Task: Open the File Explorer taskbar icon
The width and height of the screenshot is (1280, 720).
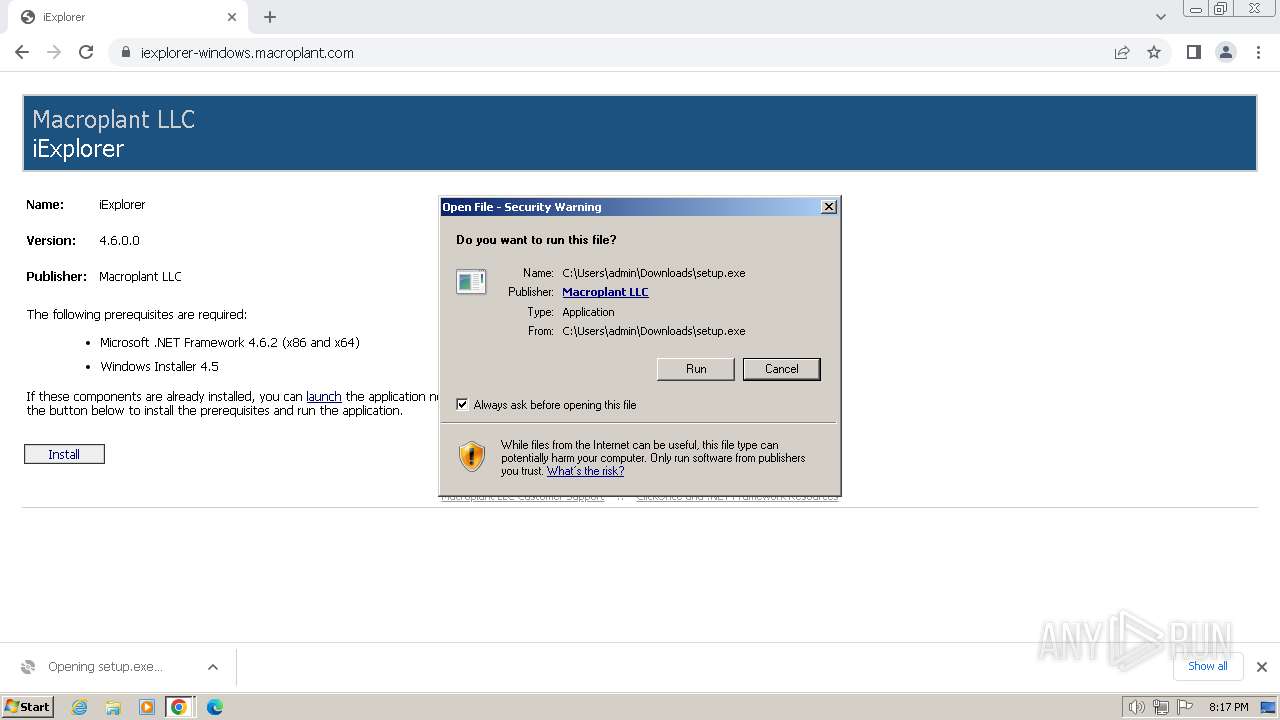Action: click(x=113, y=707)
